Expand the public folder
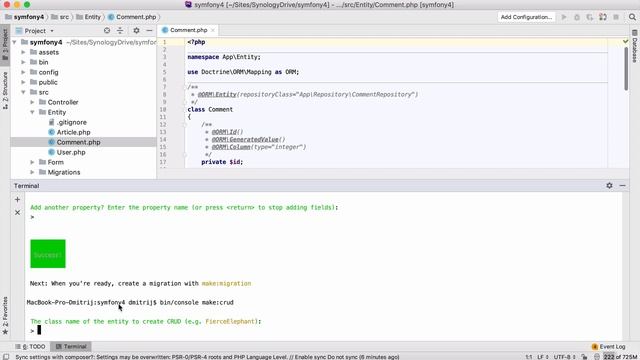 pos(23,82)
